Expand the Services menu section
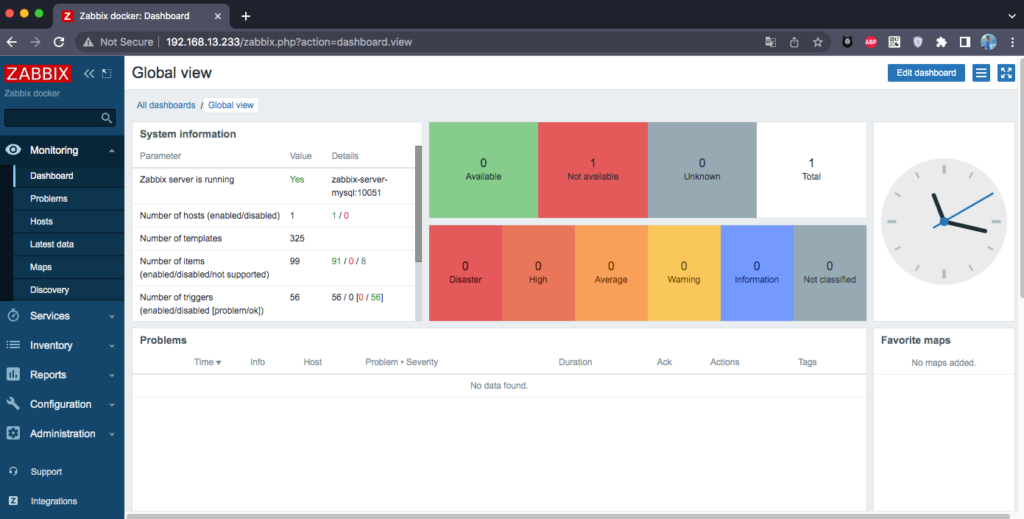This screenshot has height=519, width=1024. [x=112, y=317]
